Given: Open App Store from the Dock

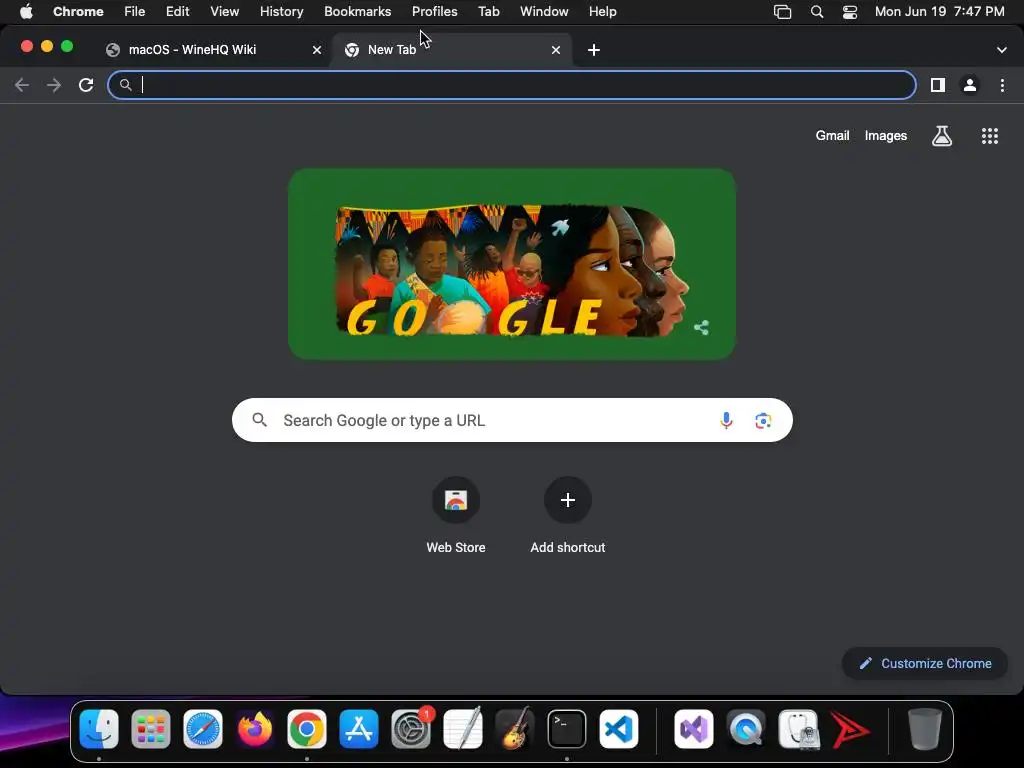Looking at the screenshot, I should 359,729.
